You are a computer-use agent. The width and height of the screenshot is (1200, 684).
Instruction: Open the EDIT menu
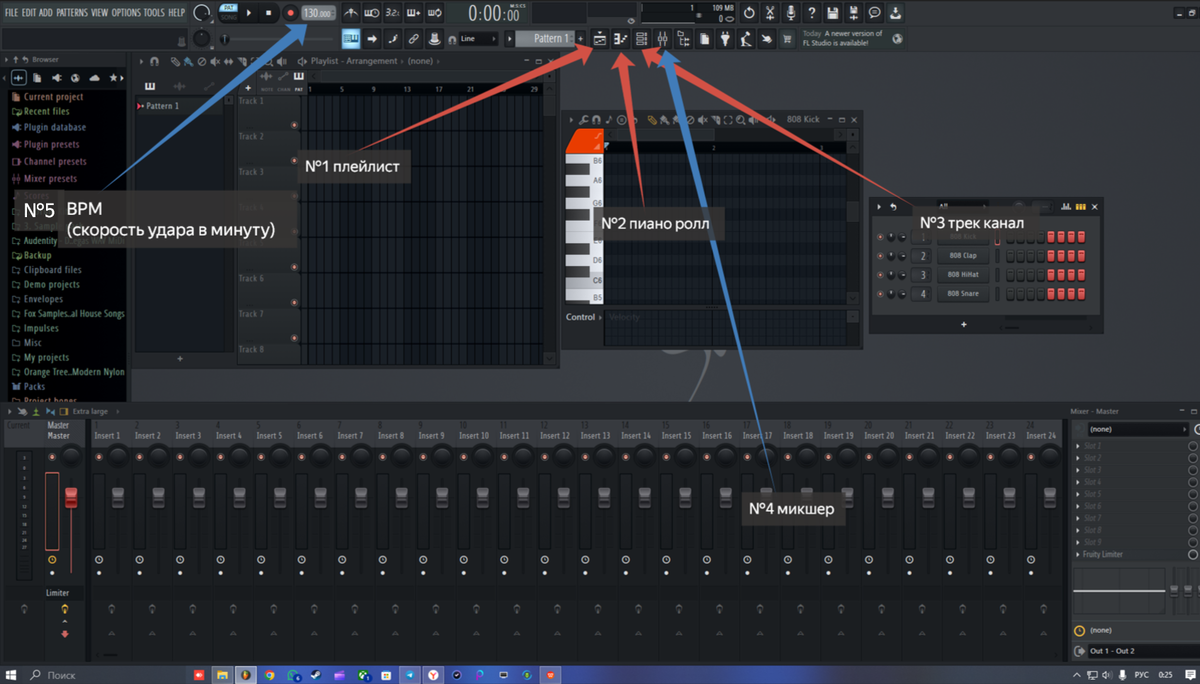pos(29,12)
